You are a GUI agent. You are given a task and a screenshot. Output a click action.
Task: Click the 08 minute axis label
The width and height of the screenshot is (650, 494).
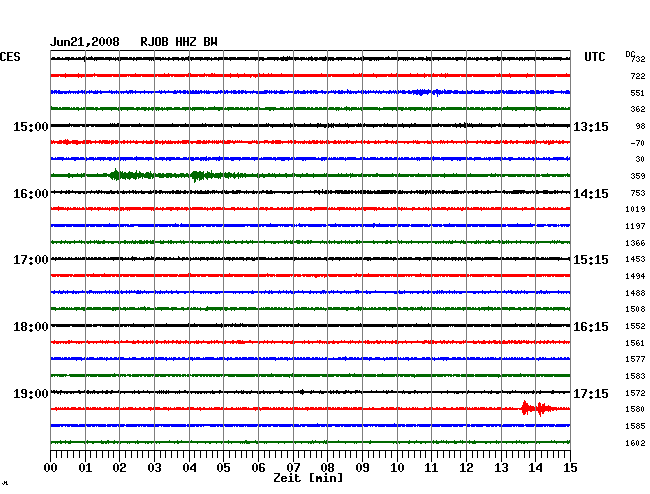point(327,467)
